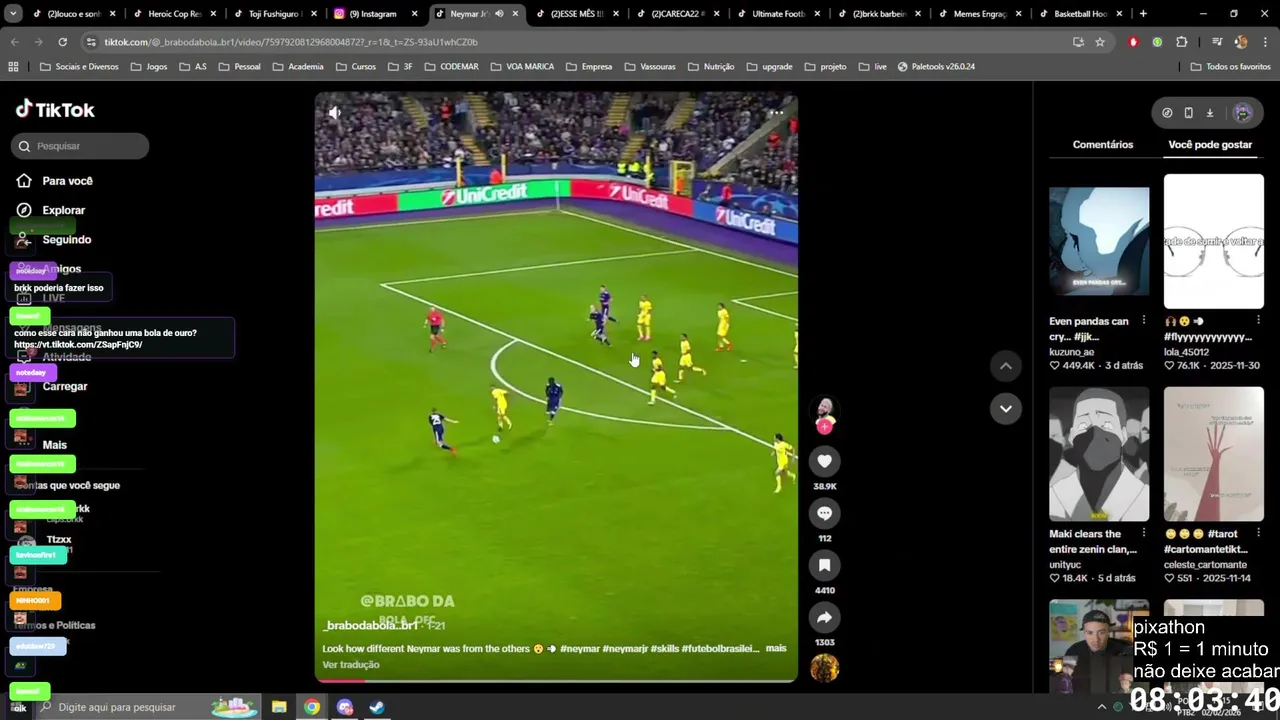This screenshot has height=720, width=1280.
Task: Open profile avatar in top right pill
Action: [1243, 113]
